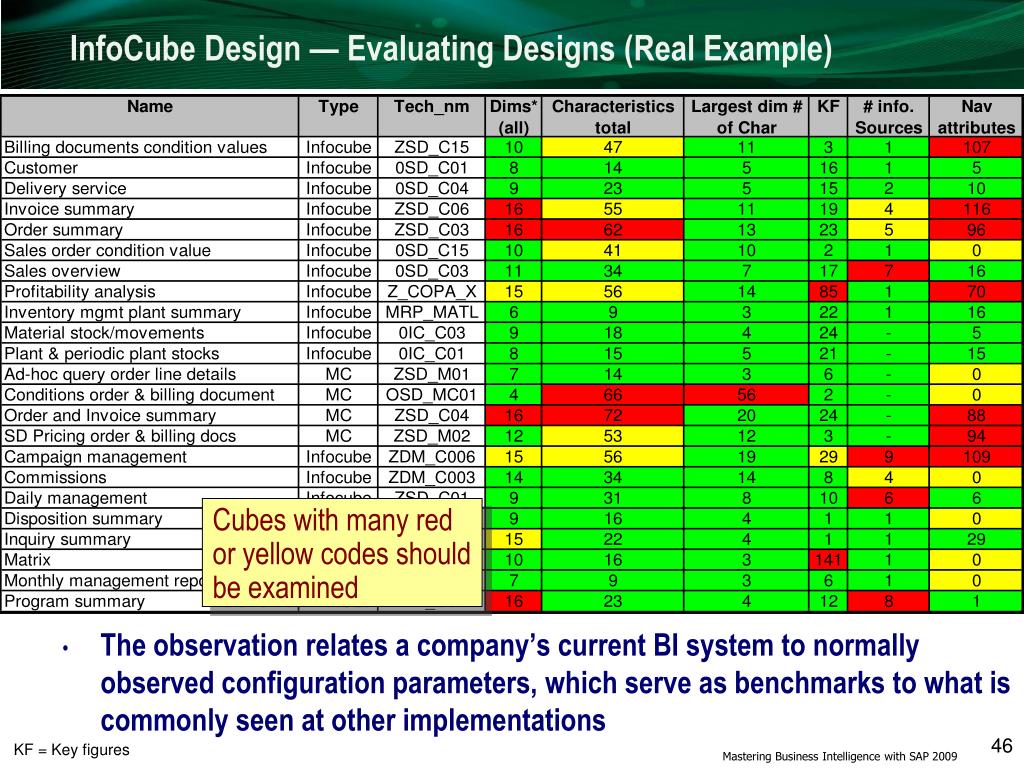
Task: Click red Characteristics cell '72'
Action: click(x=613, y=416)
